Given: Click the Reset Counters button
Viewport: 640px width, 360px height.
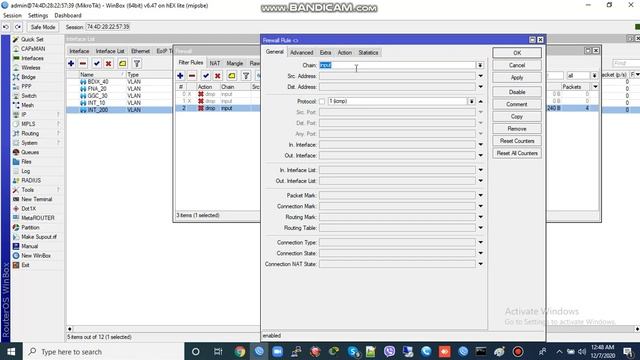Looking at the screenshot, I should pos(517,141).
